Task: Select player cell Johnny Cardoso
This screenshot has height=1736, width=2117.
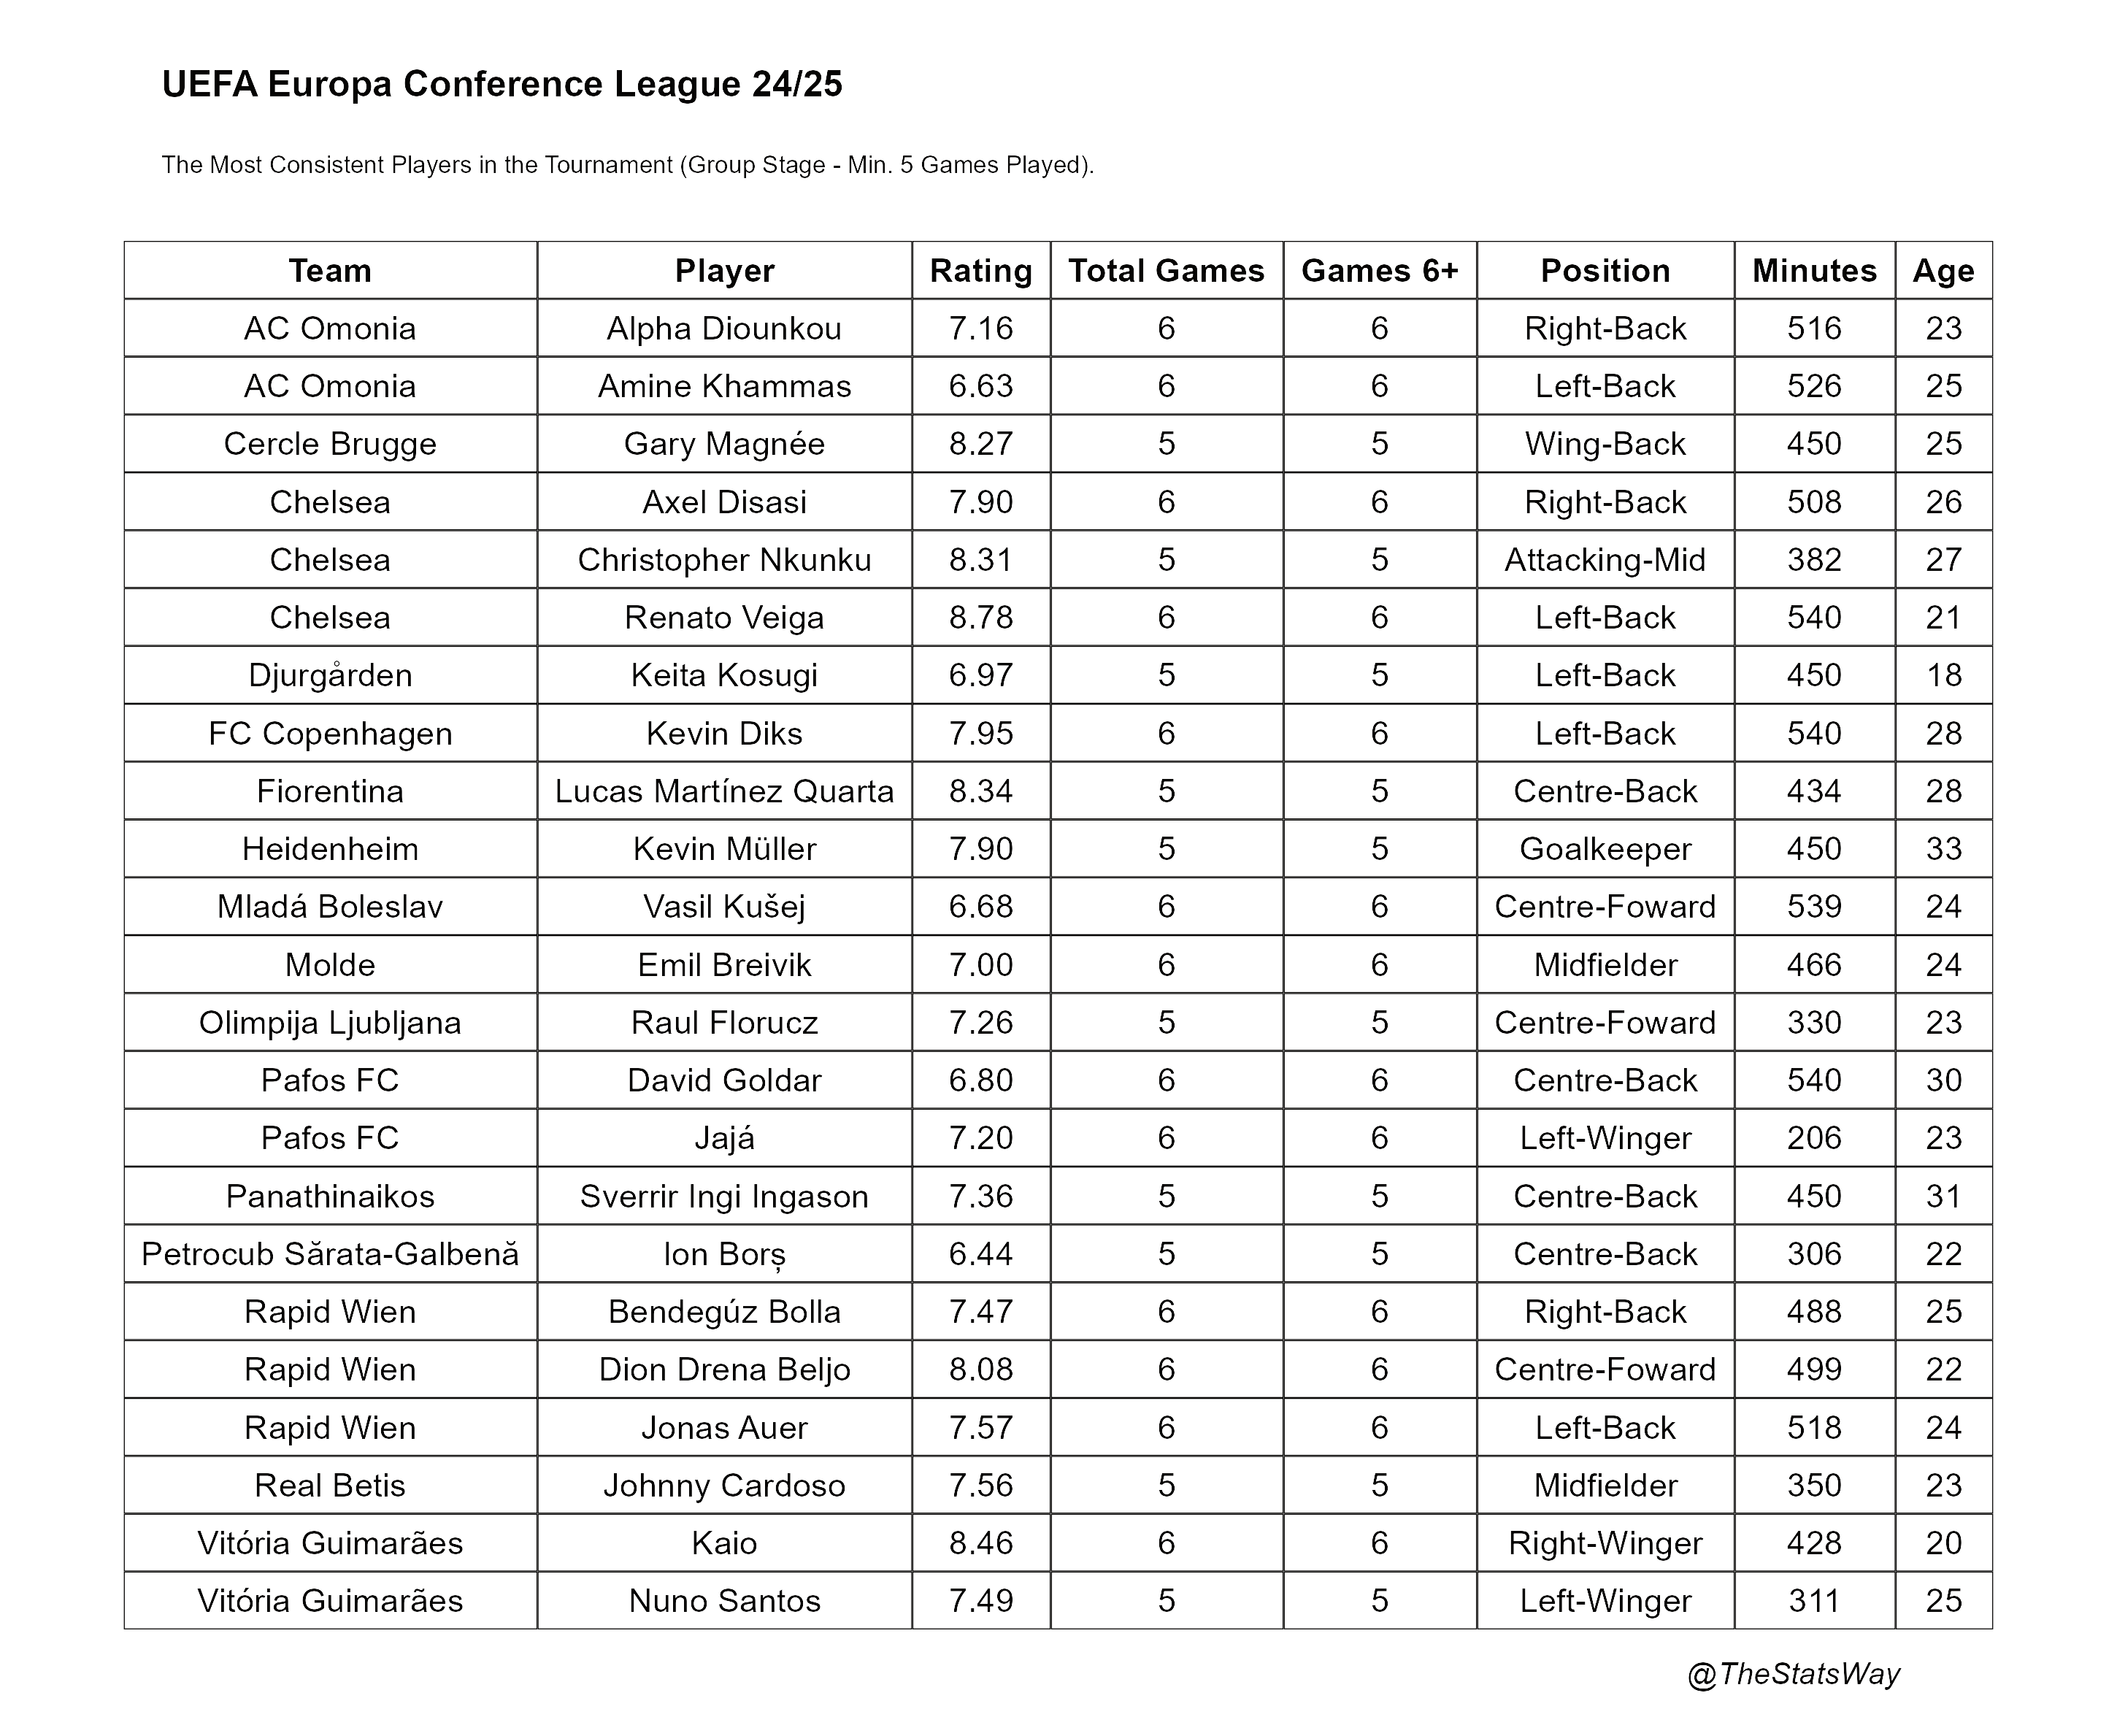Action: tap(724, 1486)
